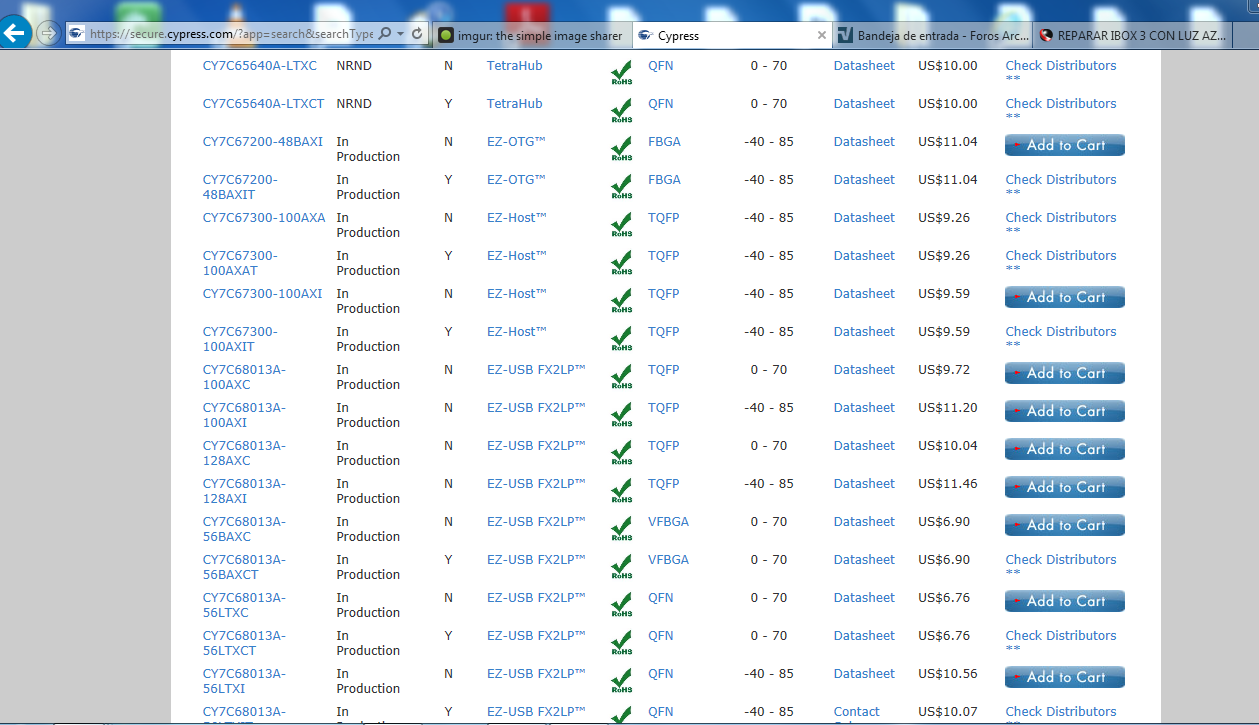
Task: Click the RoHS icon for CY7C67200-48BAXI
Action: tap(621, 149)
